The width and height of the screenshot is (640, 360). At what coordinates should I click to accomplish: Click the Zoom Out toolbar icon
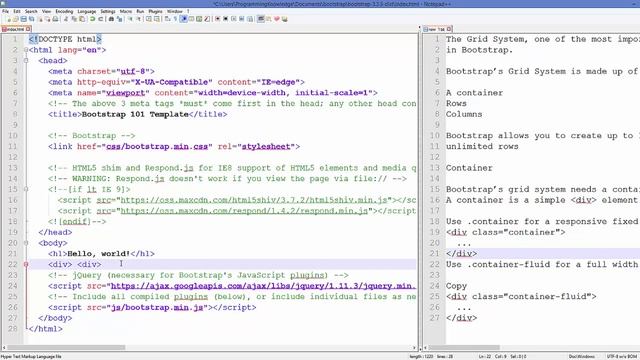tap(139, 19)
